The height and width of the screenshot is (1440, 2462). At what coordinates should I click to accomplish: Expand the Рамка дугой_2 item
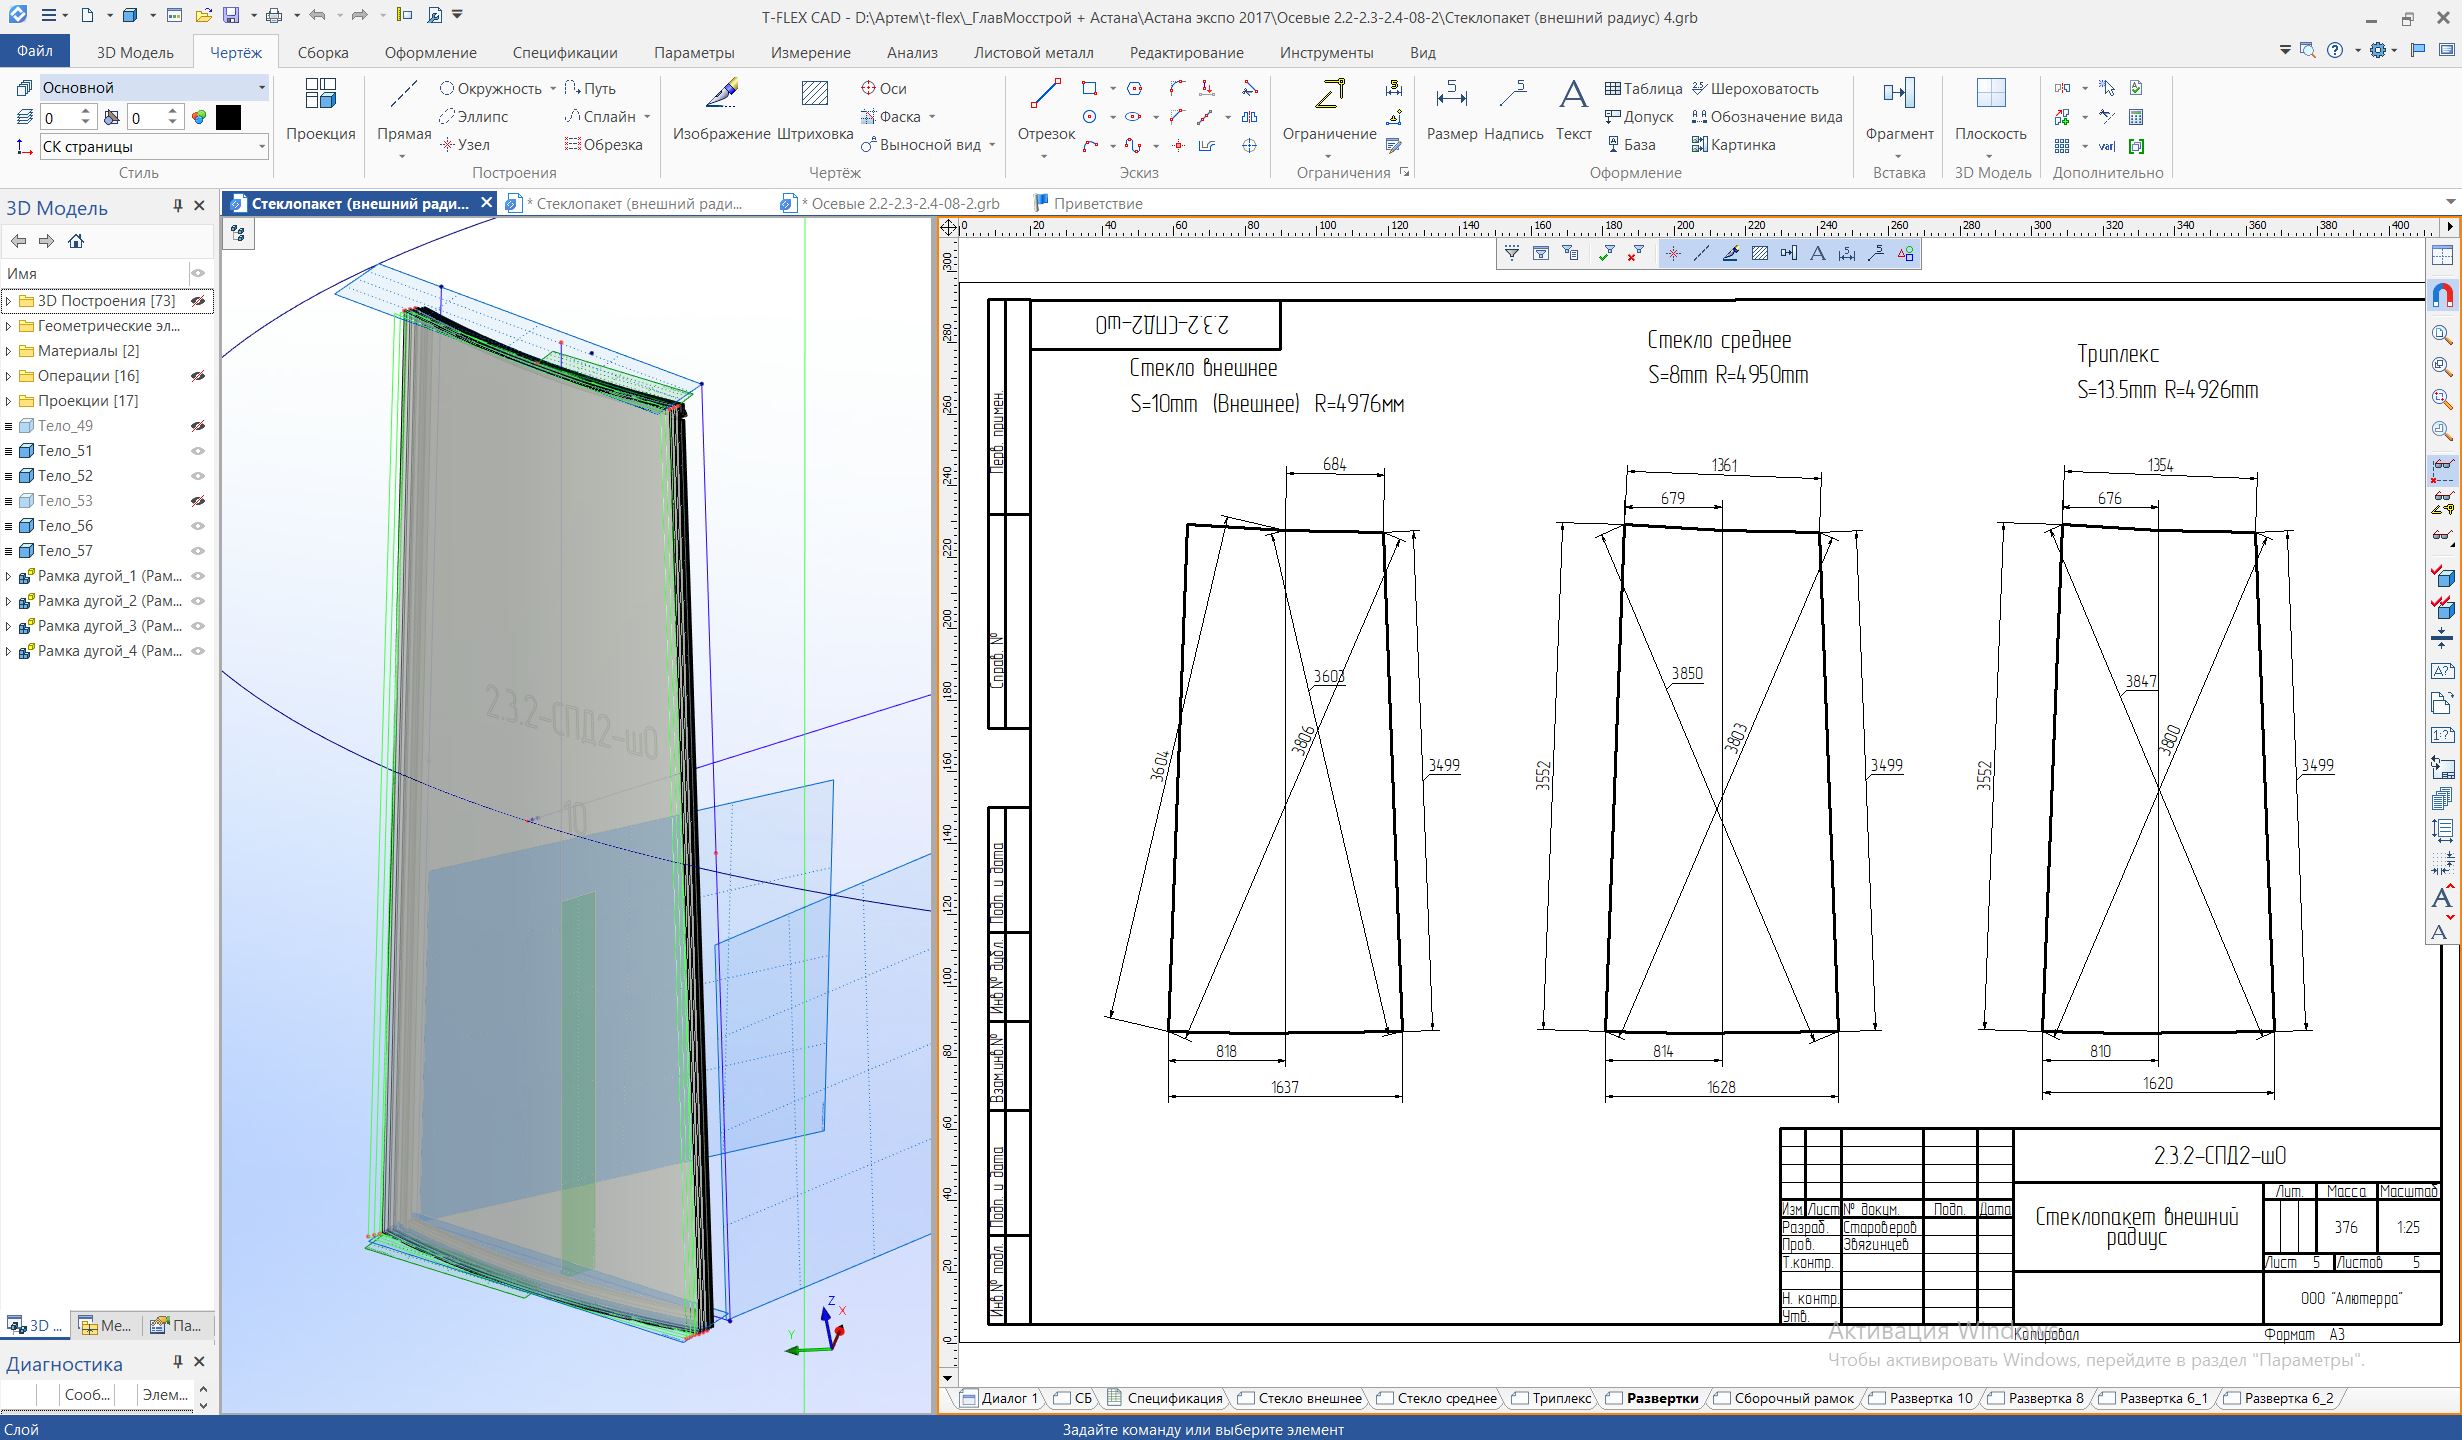click(9, 601)
